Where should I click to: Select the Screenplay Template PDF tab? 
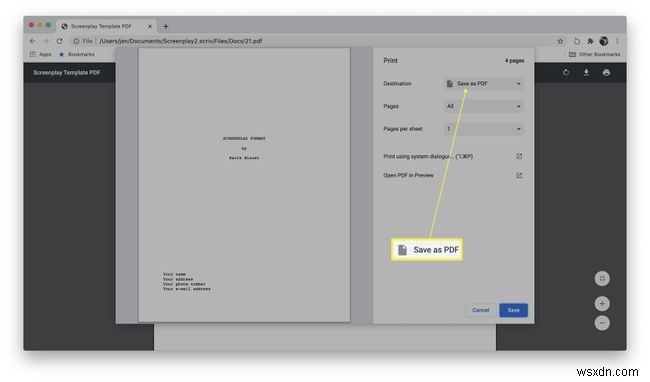pos(106,26)
